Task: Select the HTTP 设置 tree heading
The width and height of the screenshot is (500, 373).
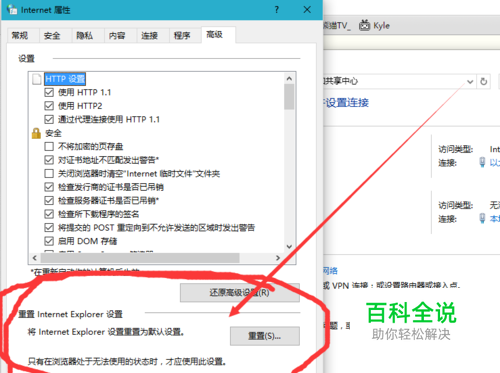Action: coord(65,79)
